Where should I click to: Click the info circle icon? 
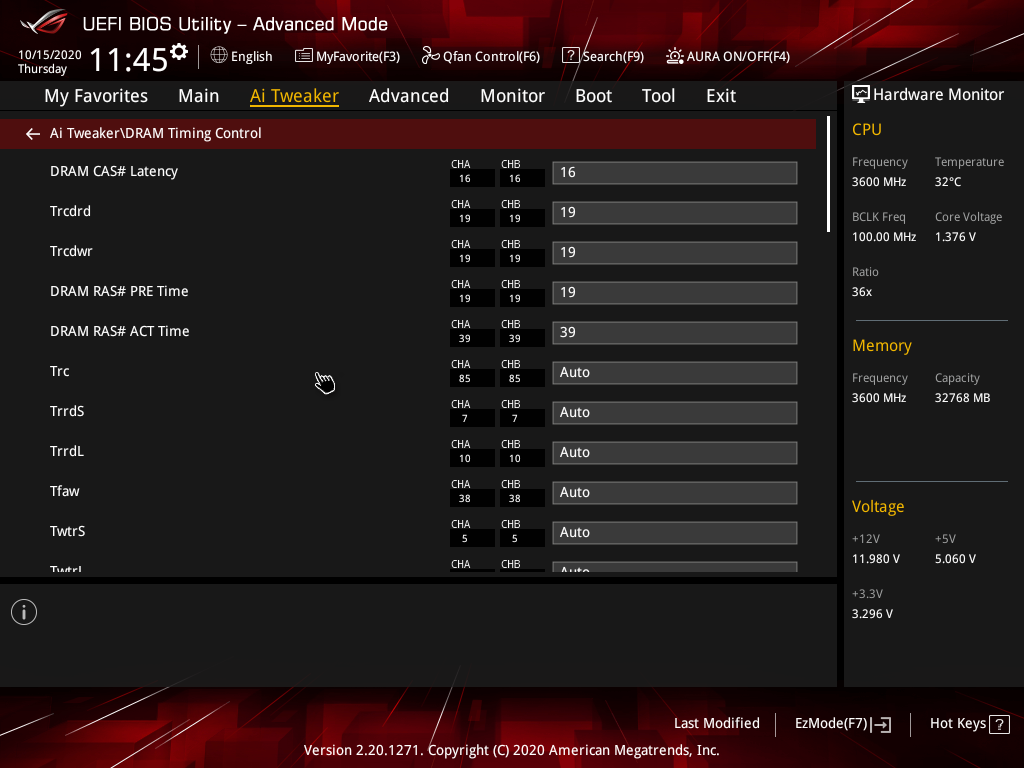tap(24, 612)
